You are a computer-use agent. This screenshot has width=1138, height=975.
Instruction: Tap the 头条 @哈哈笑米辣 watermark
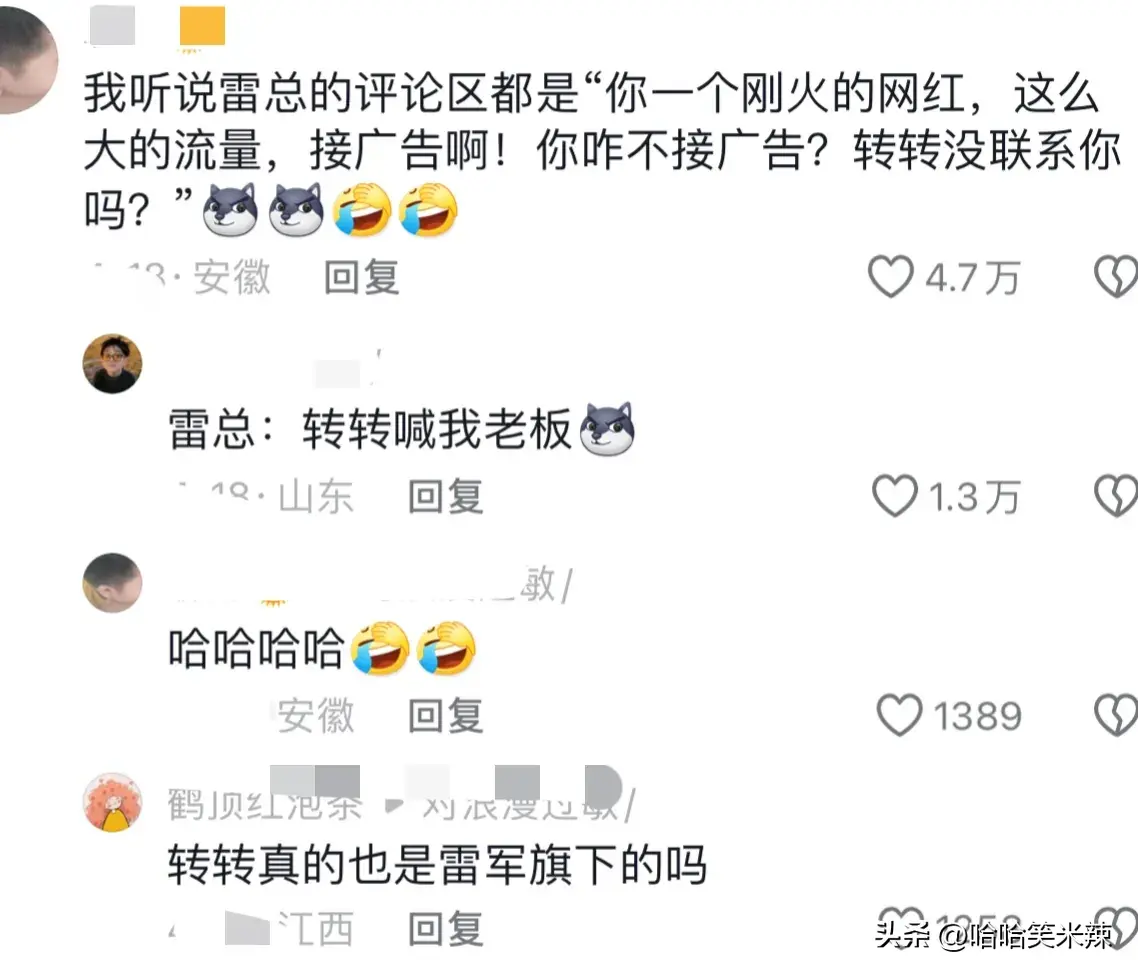[x=994, y=935]
